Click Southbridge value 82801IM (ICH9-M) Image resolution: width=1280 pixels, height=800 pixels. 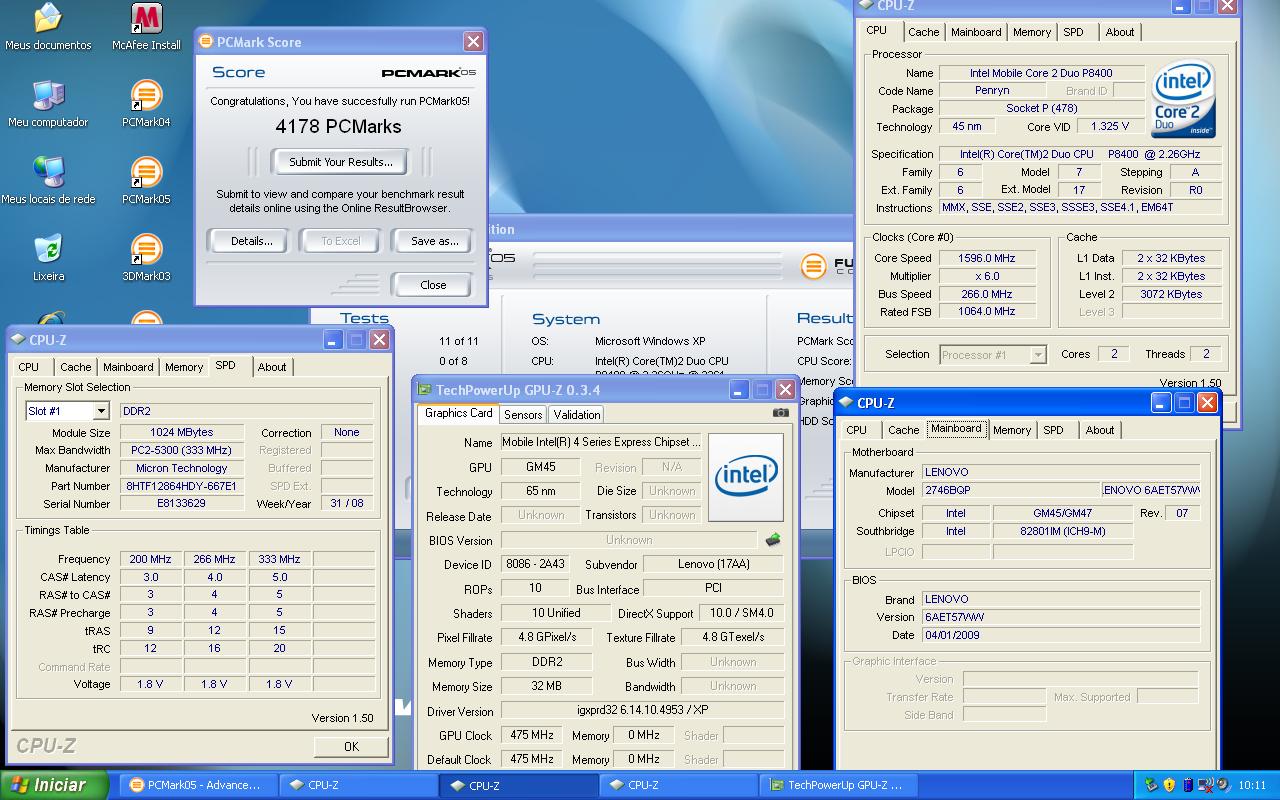tap(1062, 531)
